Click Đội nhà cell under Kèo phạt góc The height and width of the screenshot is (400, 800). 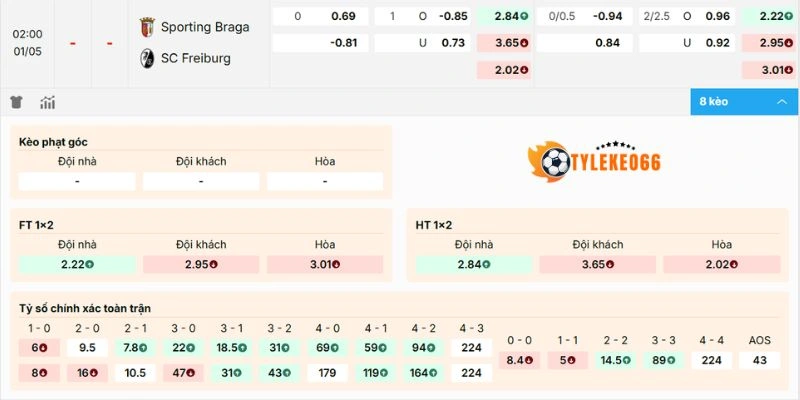76,181
